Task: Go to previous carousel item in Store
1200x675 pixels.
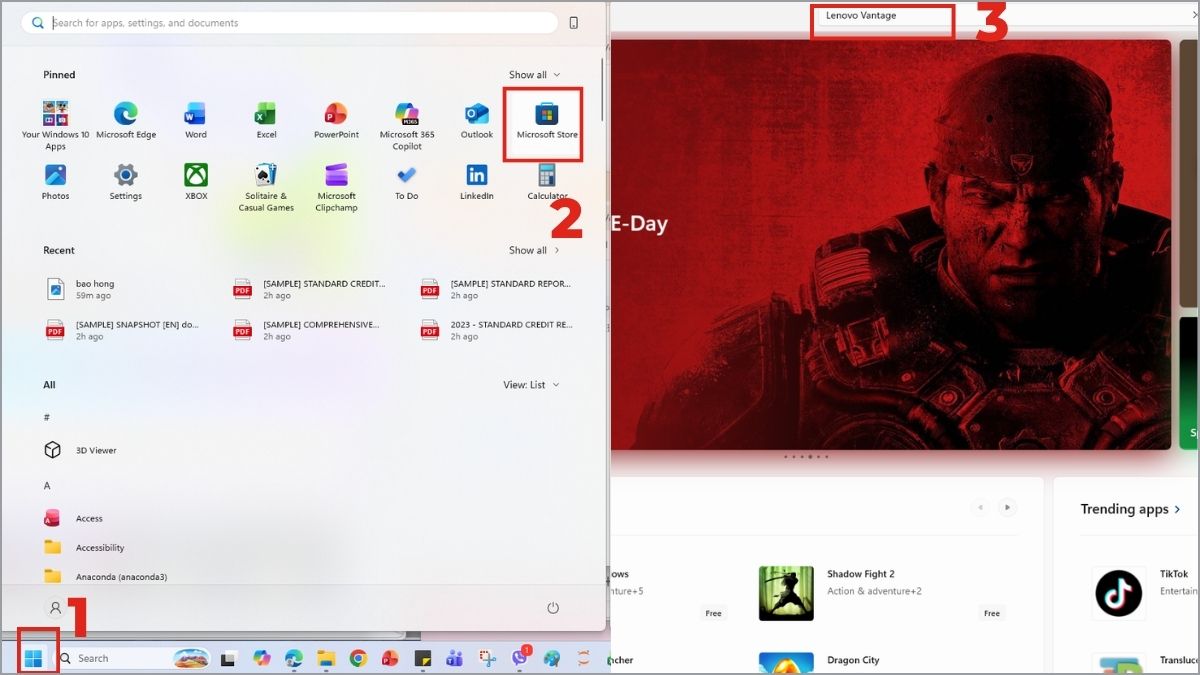Action: tap(981, 508)
